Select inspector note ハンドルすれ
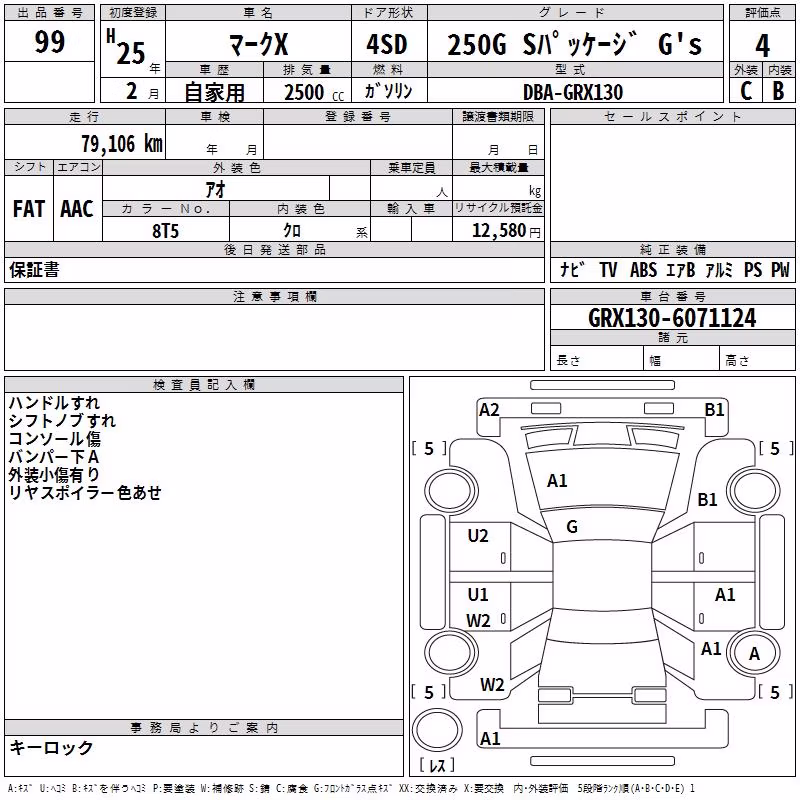Viewport: 800px width, 800px height. pos(54,403)
